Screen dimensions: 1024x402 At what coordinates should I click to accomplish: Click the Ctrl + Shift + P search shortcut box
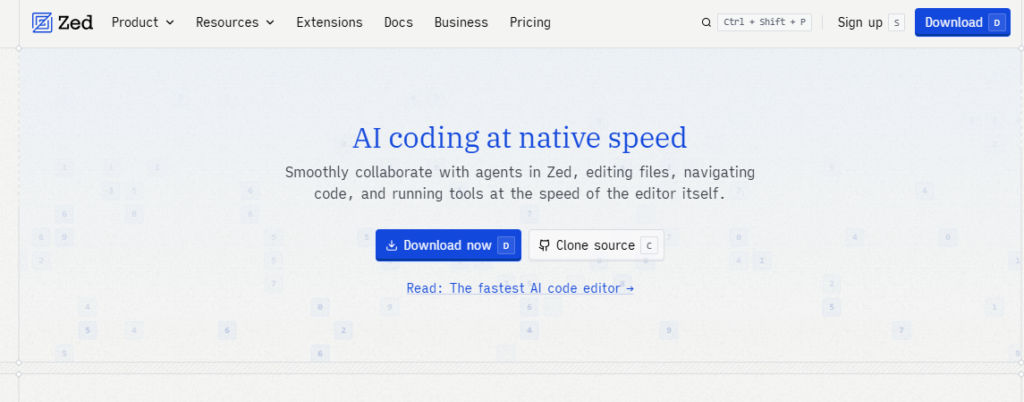point(764,22)
